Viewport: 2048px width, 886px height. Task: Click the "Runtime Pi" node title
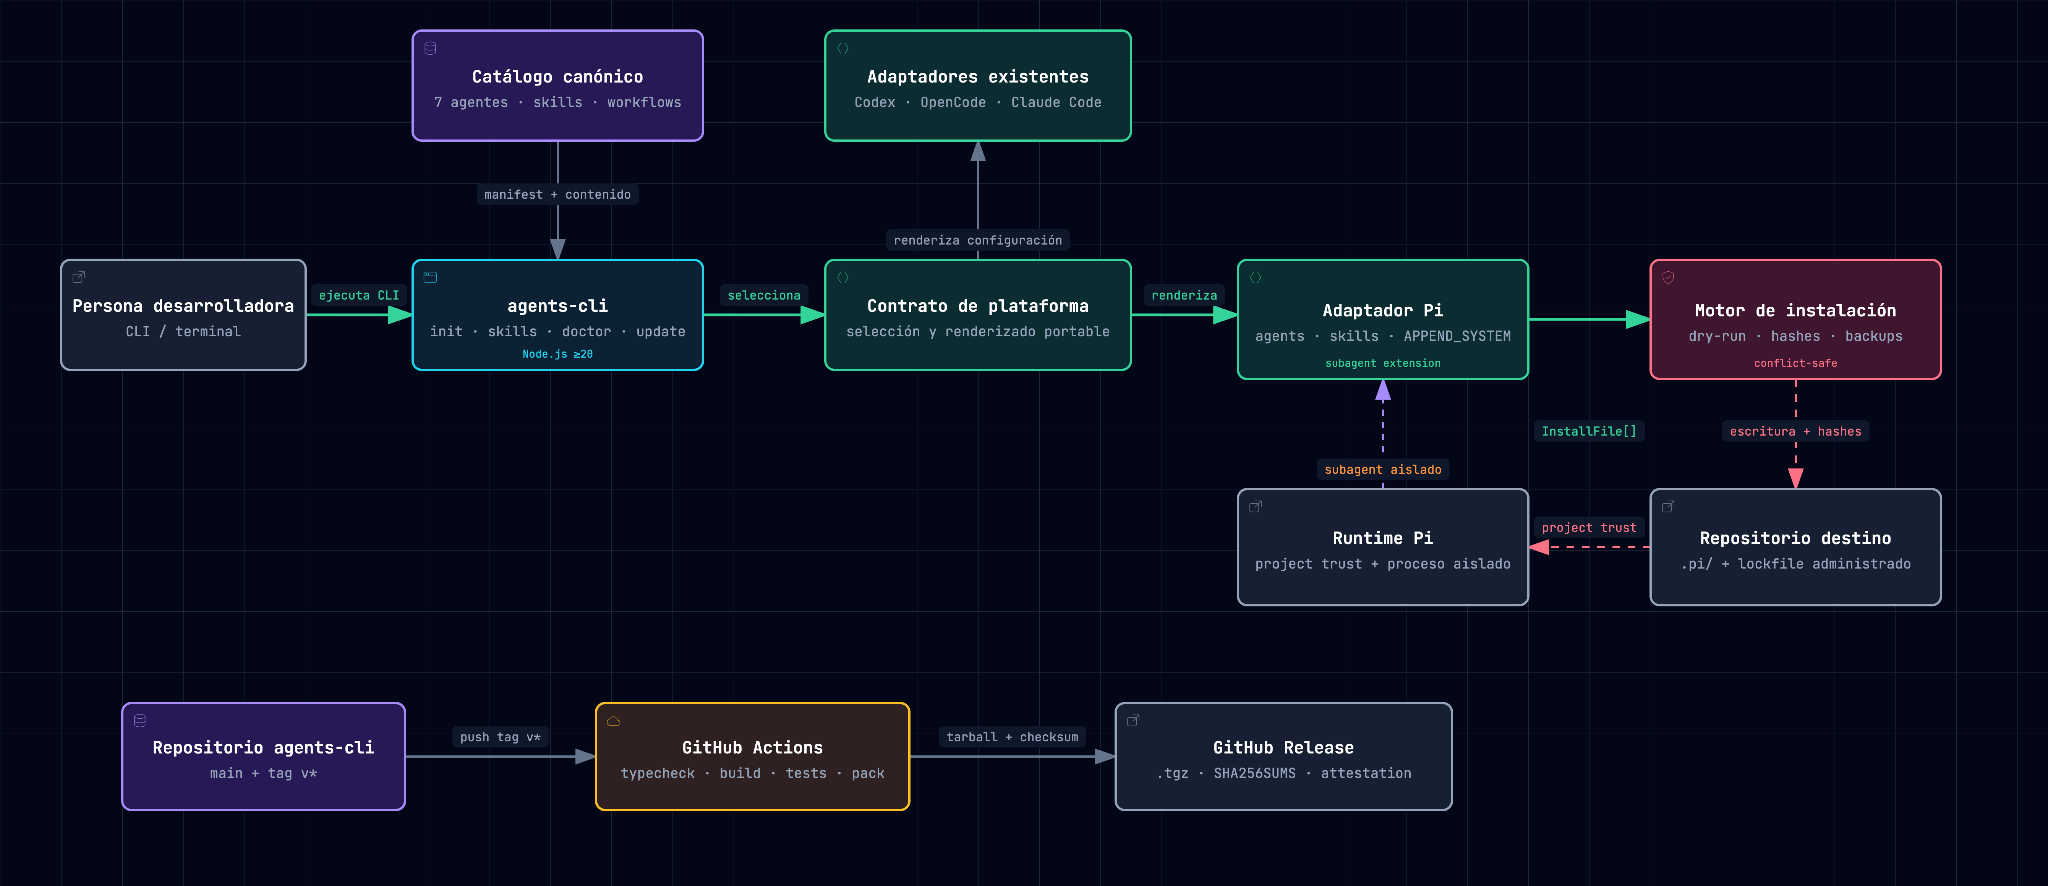pyautogui.click(x=1383, y=538)
